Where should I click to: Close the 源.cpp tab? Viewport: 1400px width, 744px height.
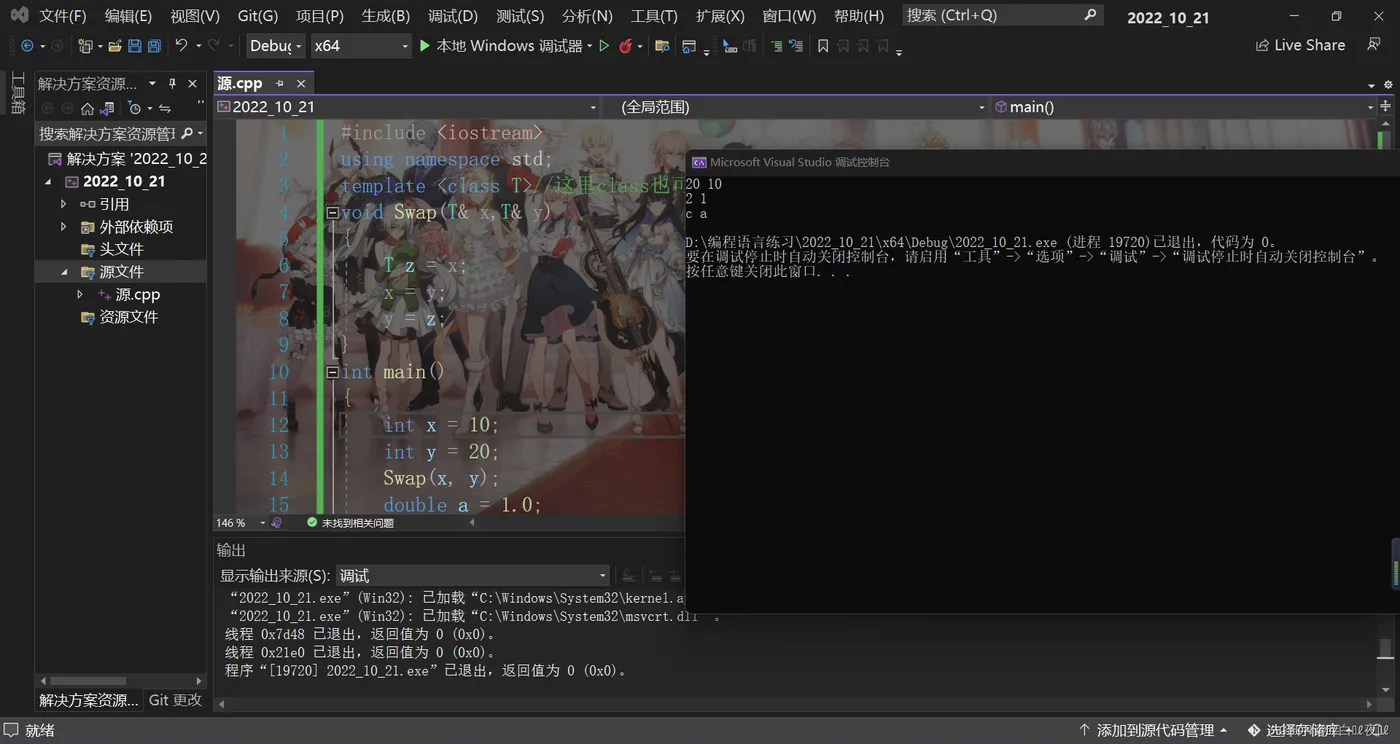coord(300,83)
